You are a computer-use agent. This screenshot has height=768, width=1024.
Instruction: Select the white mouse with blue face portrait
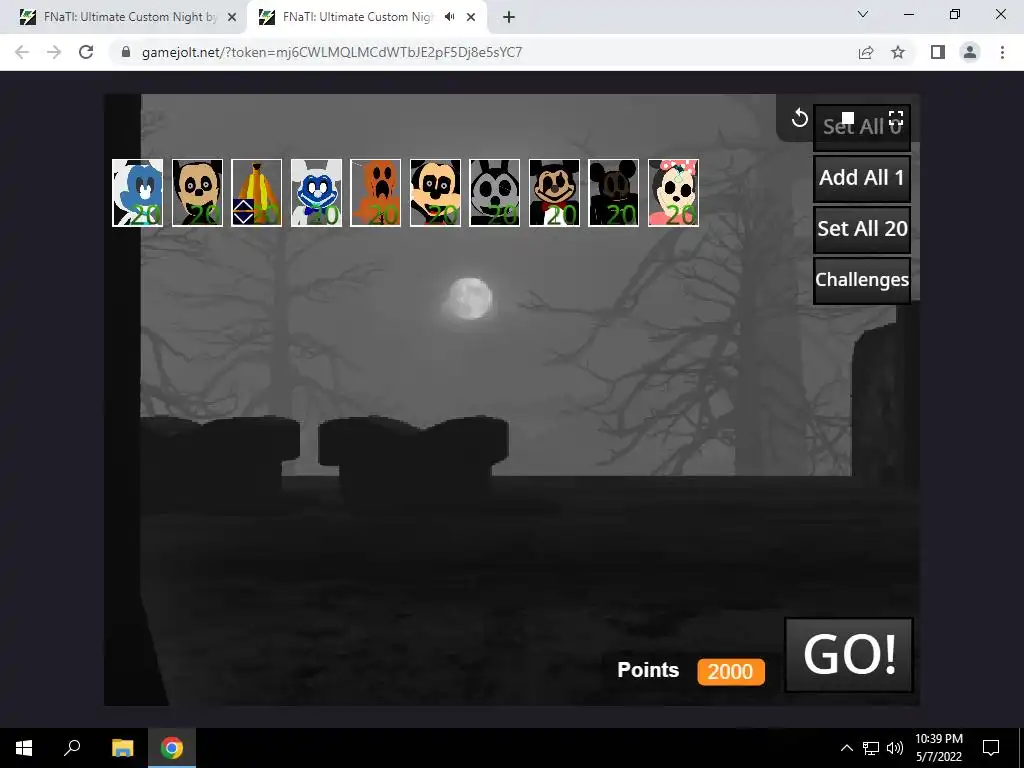coord(316,193)
